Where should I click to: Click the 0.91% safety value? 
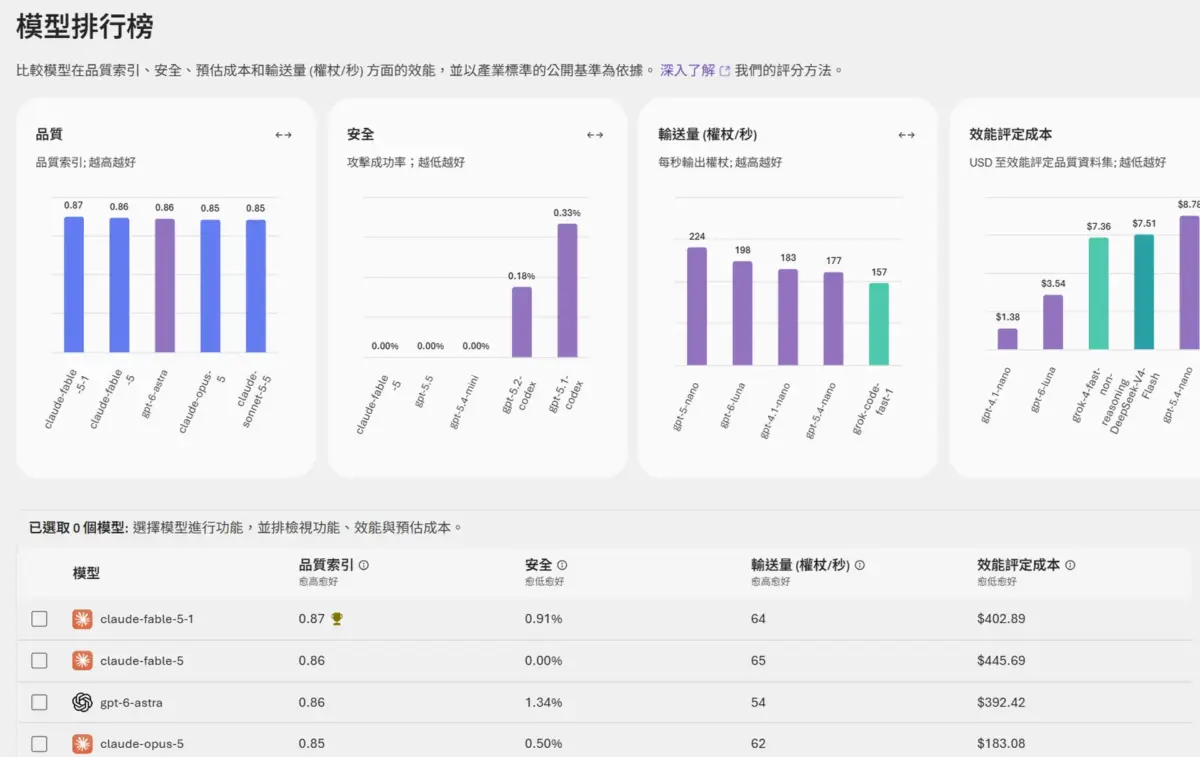[x=544, y=619]
